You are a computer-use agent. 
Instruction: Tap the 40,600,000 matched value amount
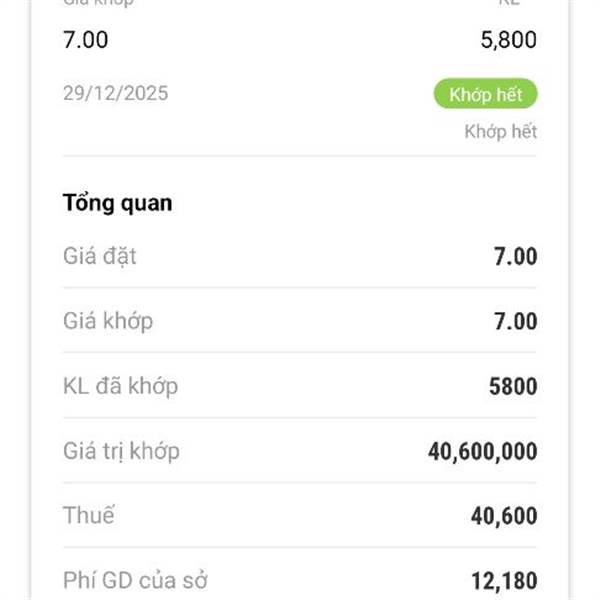coord(482,452)
